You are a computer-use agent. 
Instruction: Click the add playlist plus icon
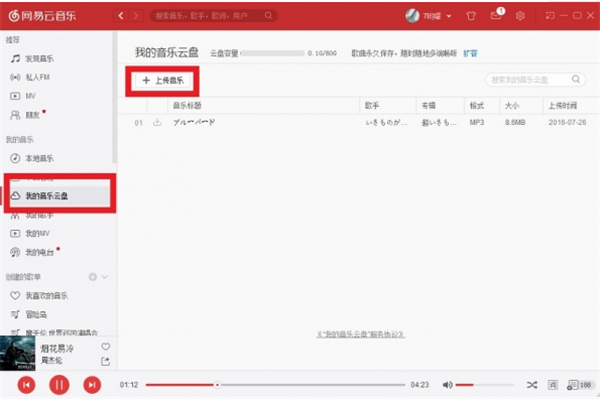(93, 277)
